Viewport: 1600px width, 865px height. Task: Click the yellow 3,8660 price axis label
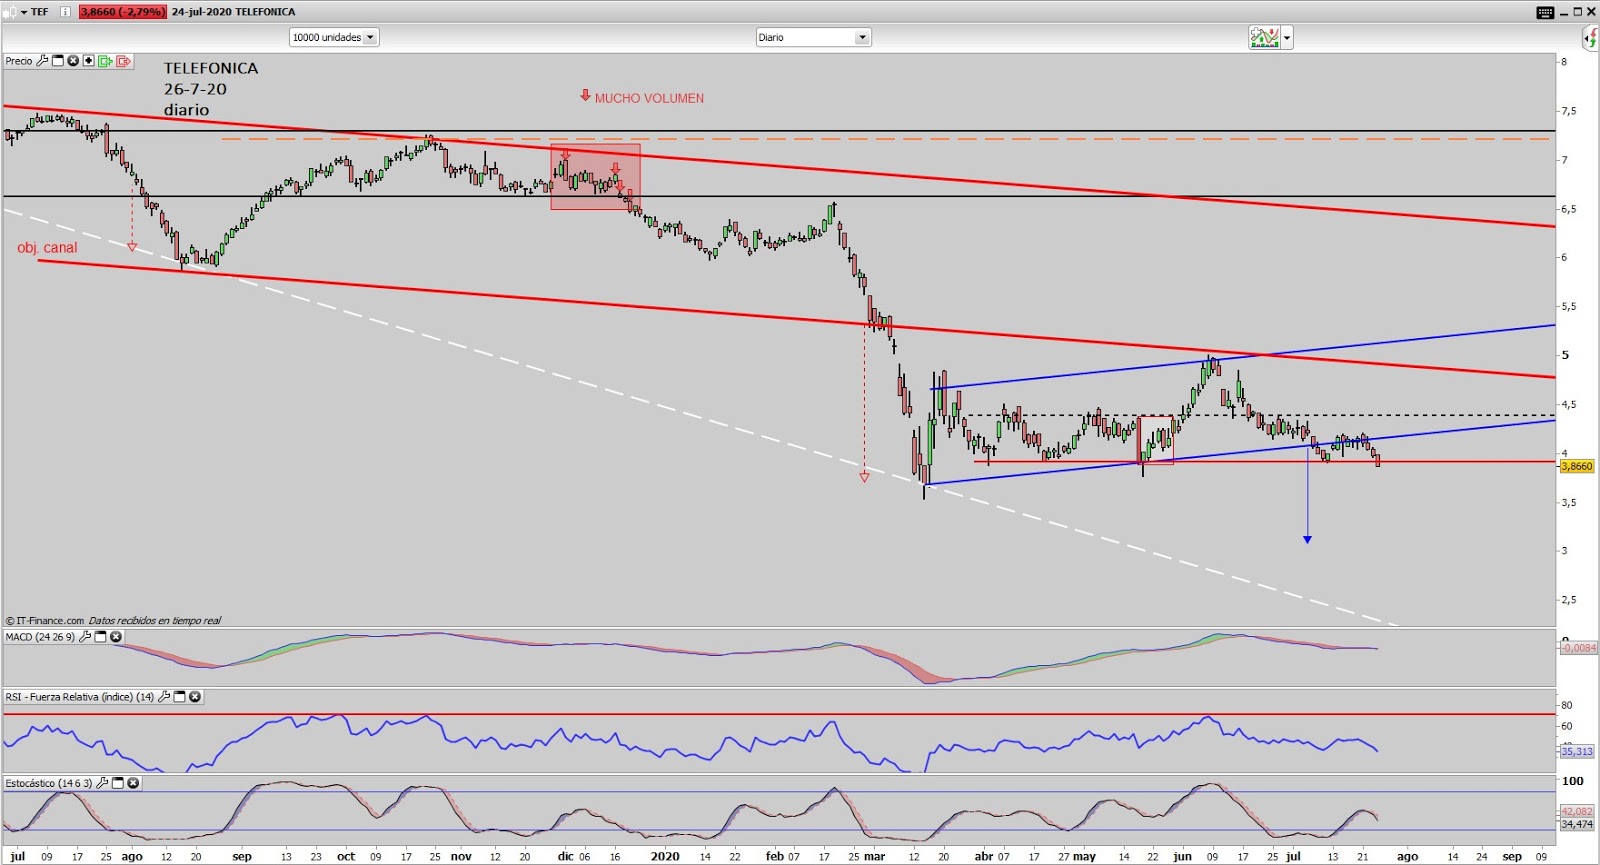point(1577,466)
